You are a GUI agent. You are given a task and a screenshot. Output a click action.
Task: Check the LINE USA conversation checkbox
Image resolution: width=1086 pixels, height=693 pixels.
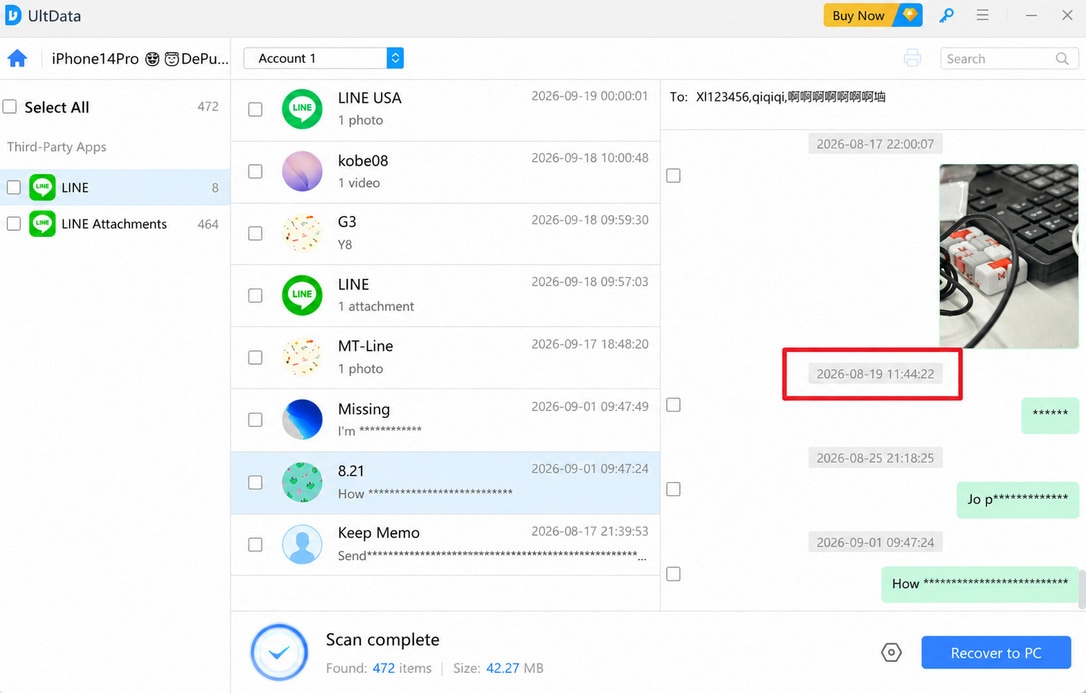[x=255, y=109]
